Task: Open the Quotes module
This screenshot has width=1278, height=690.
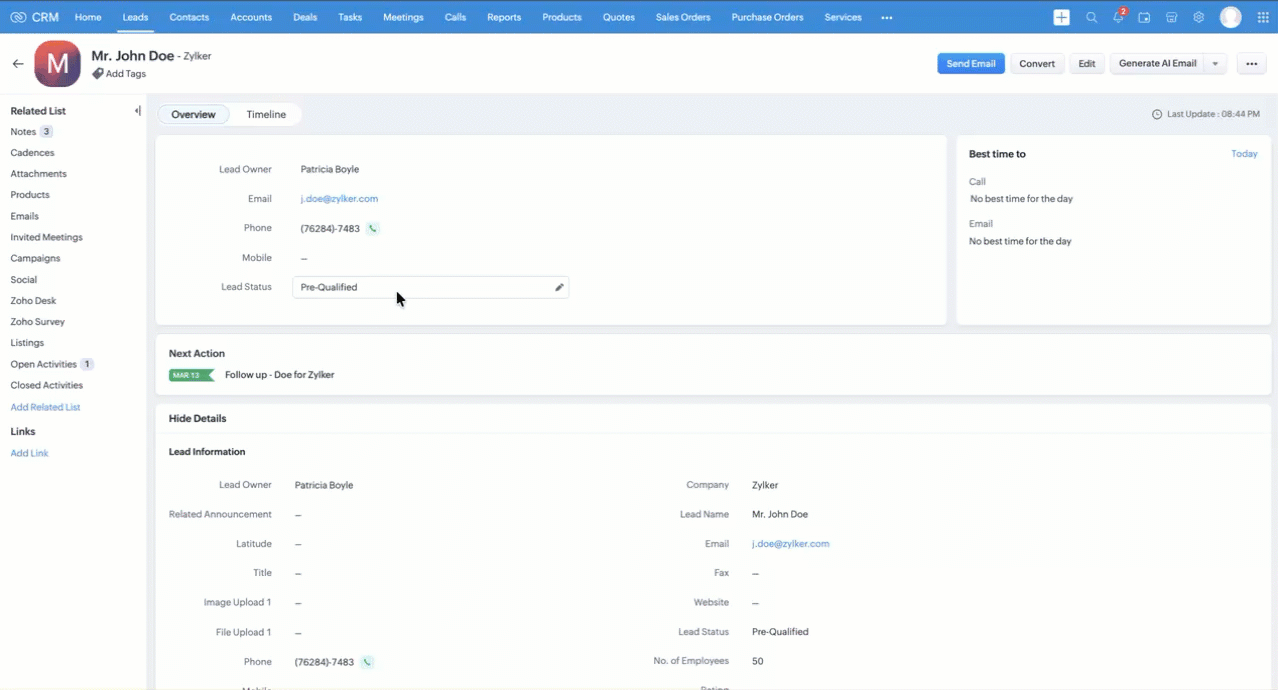Action: [x=619, y=17]
